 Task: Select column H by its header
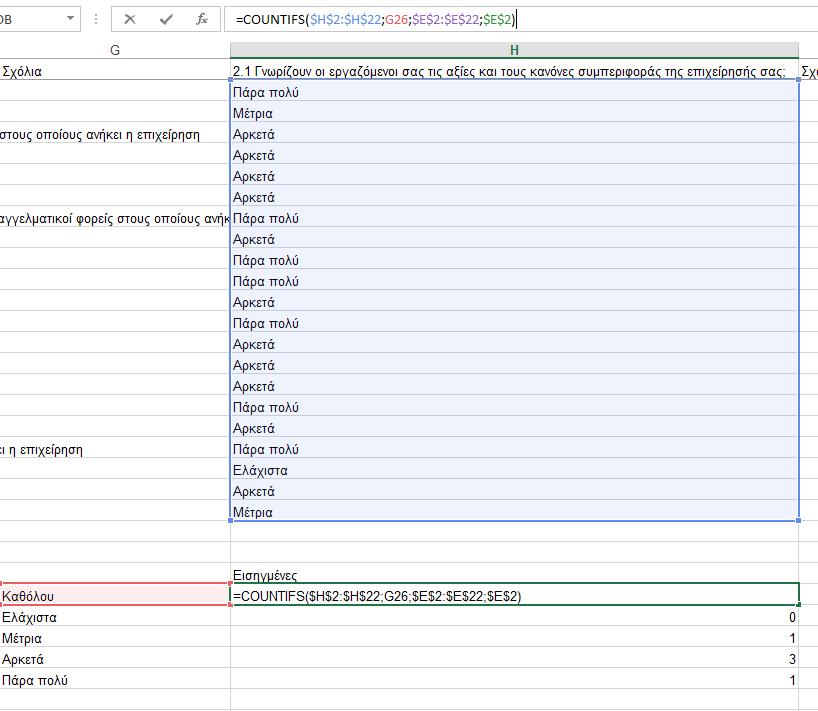click(x=514, y=50)
